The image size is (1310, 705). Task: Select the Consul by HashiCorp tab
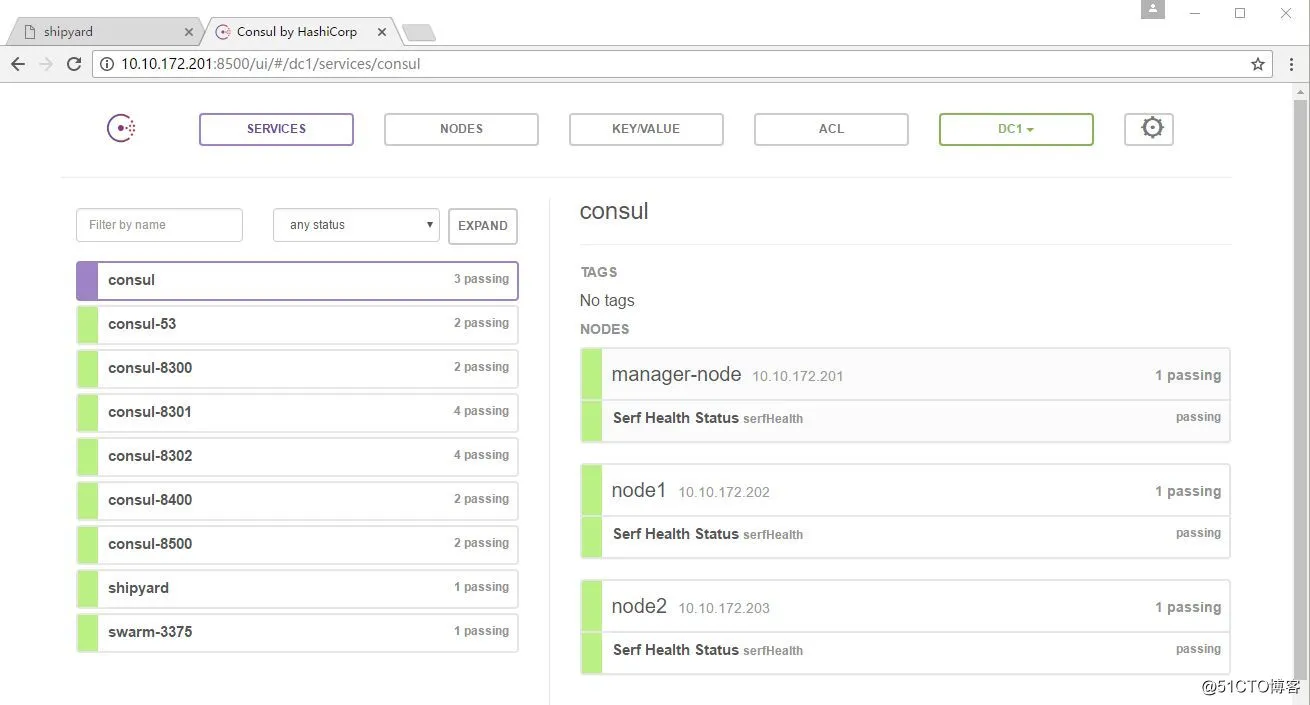300,32
